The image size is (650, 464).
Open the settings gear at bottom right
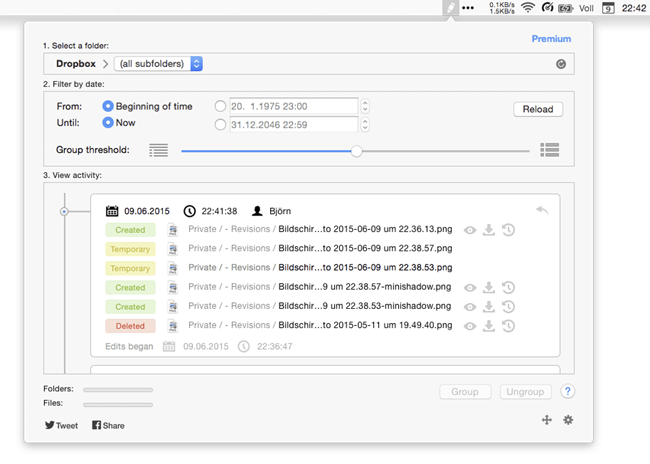[x=568, y=420]
